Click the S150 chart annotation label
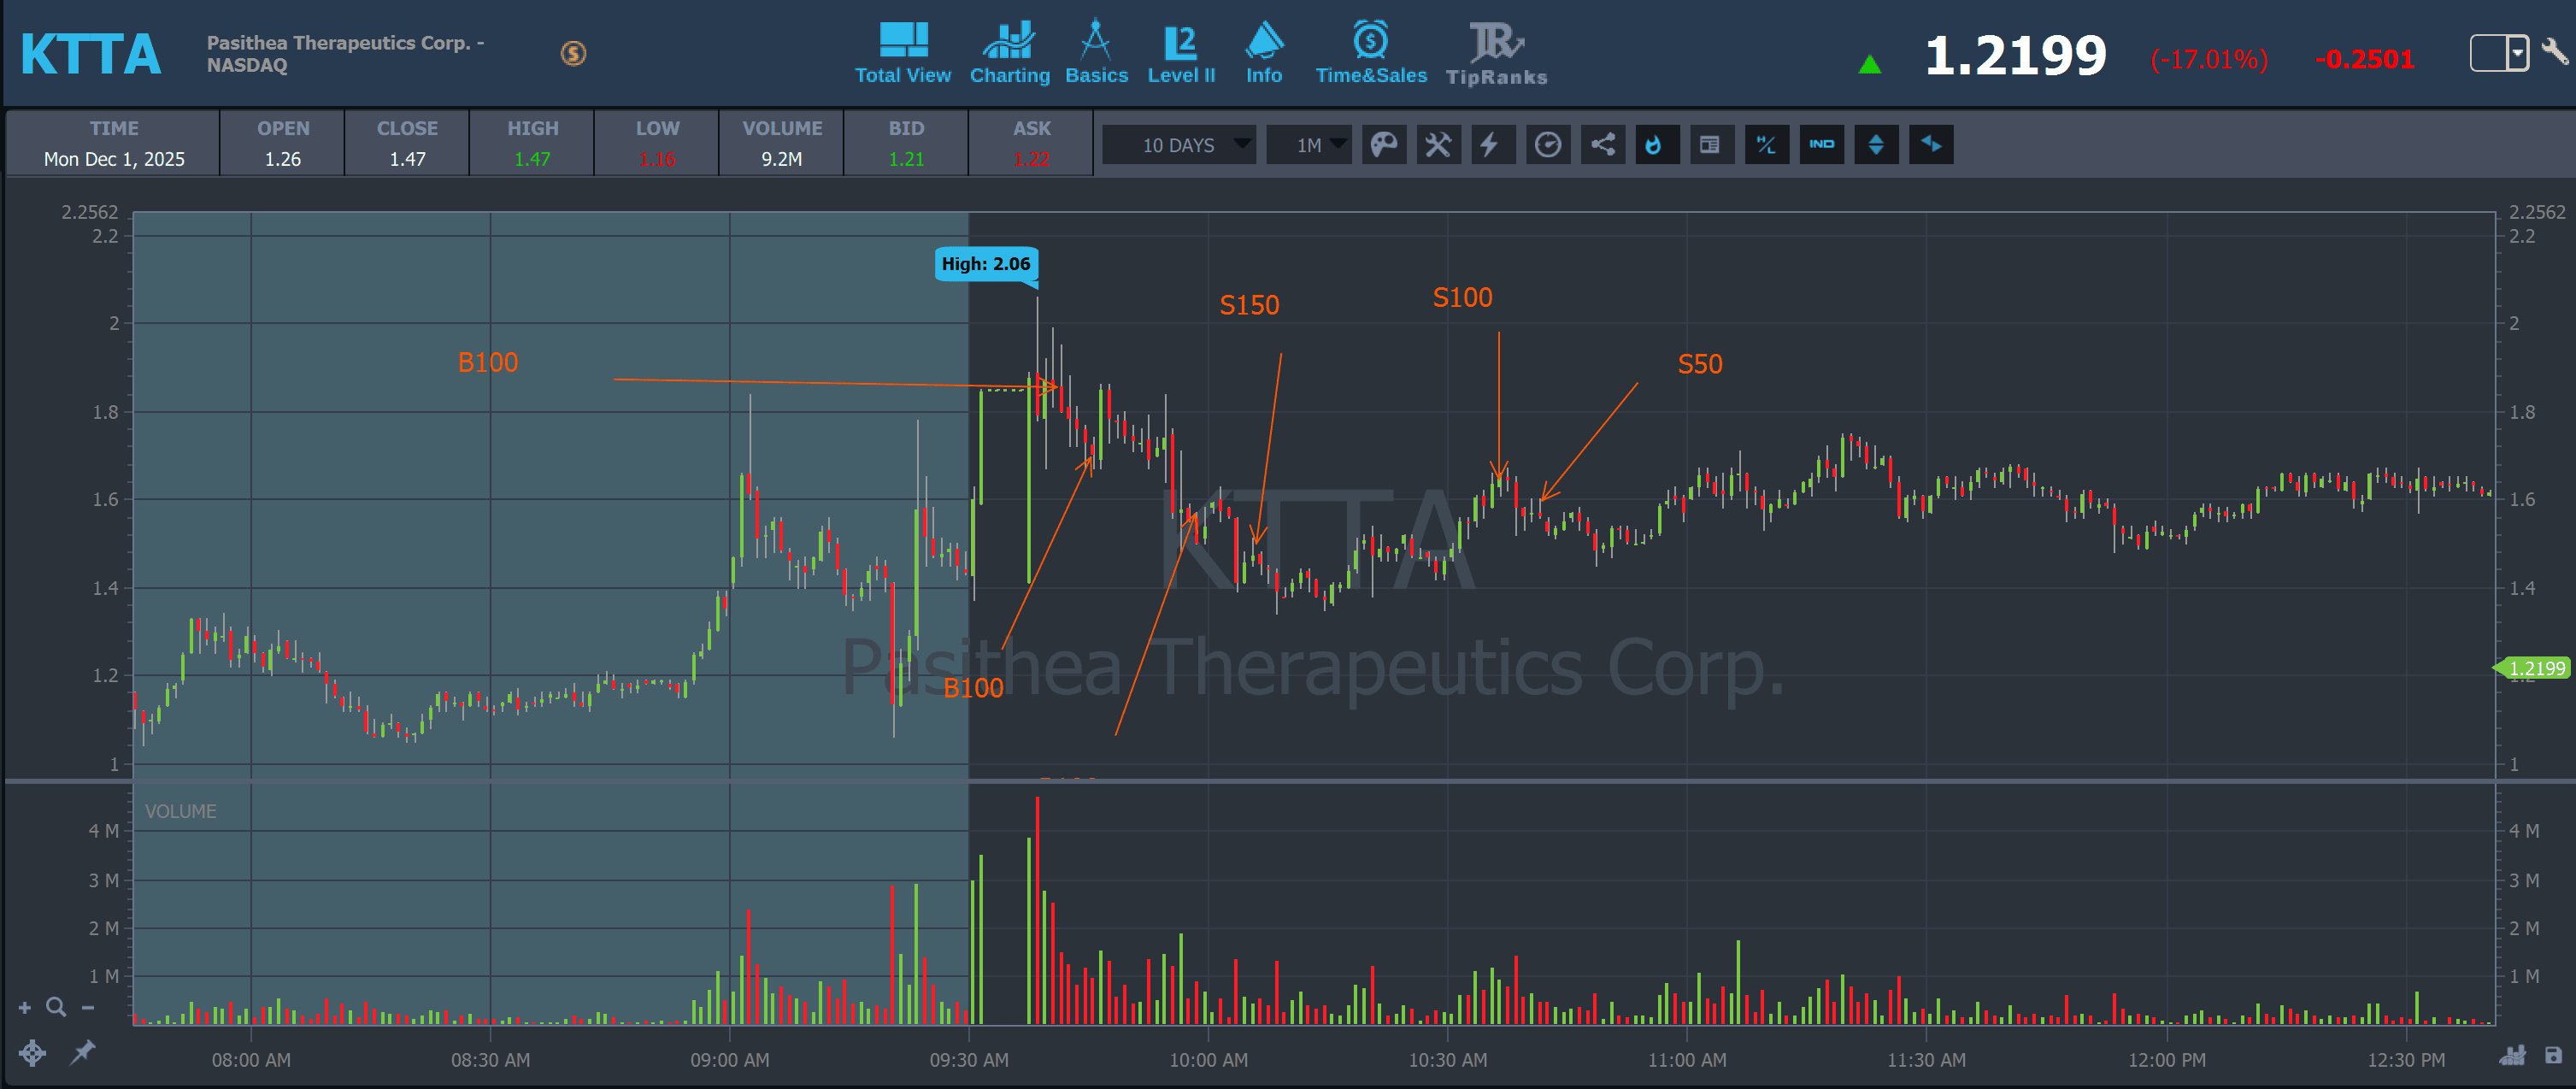2576x1089 pixels. 1249,305
